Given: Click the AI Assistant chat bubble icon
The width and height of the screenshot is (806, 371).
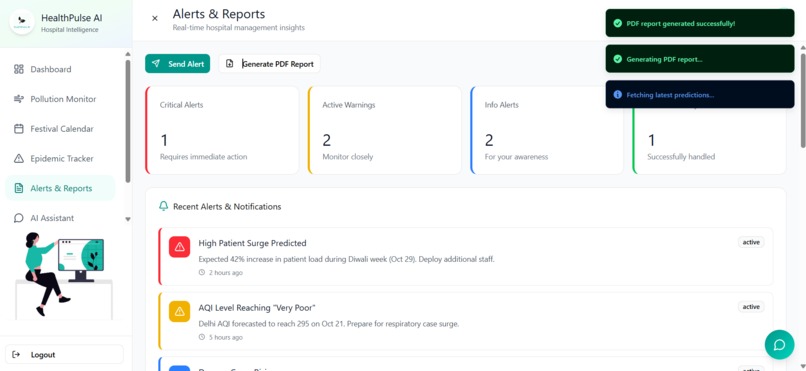Looking at the screenshot, I should [x=19, y=218].
